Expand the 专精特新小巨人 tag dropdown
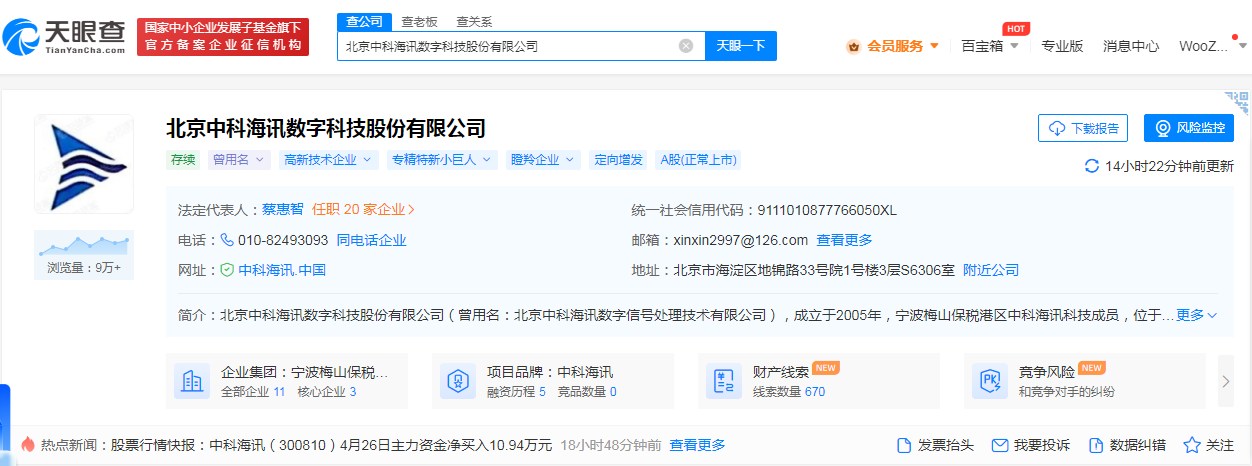1252x466 pixels. pyautogui.click(x=443, y=160)
